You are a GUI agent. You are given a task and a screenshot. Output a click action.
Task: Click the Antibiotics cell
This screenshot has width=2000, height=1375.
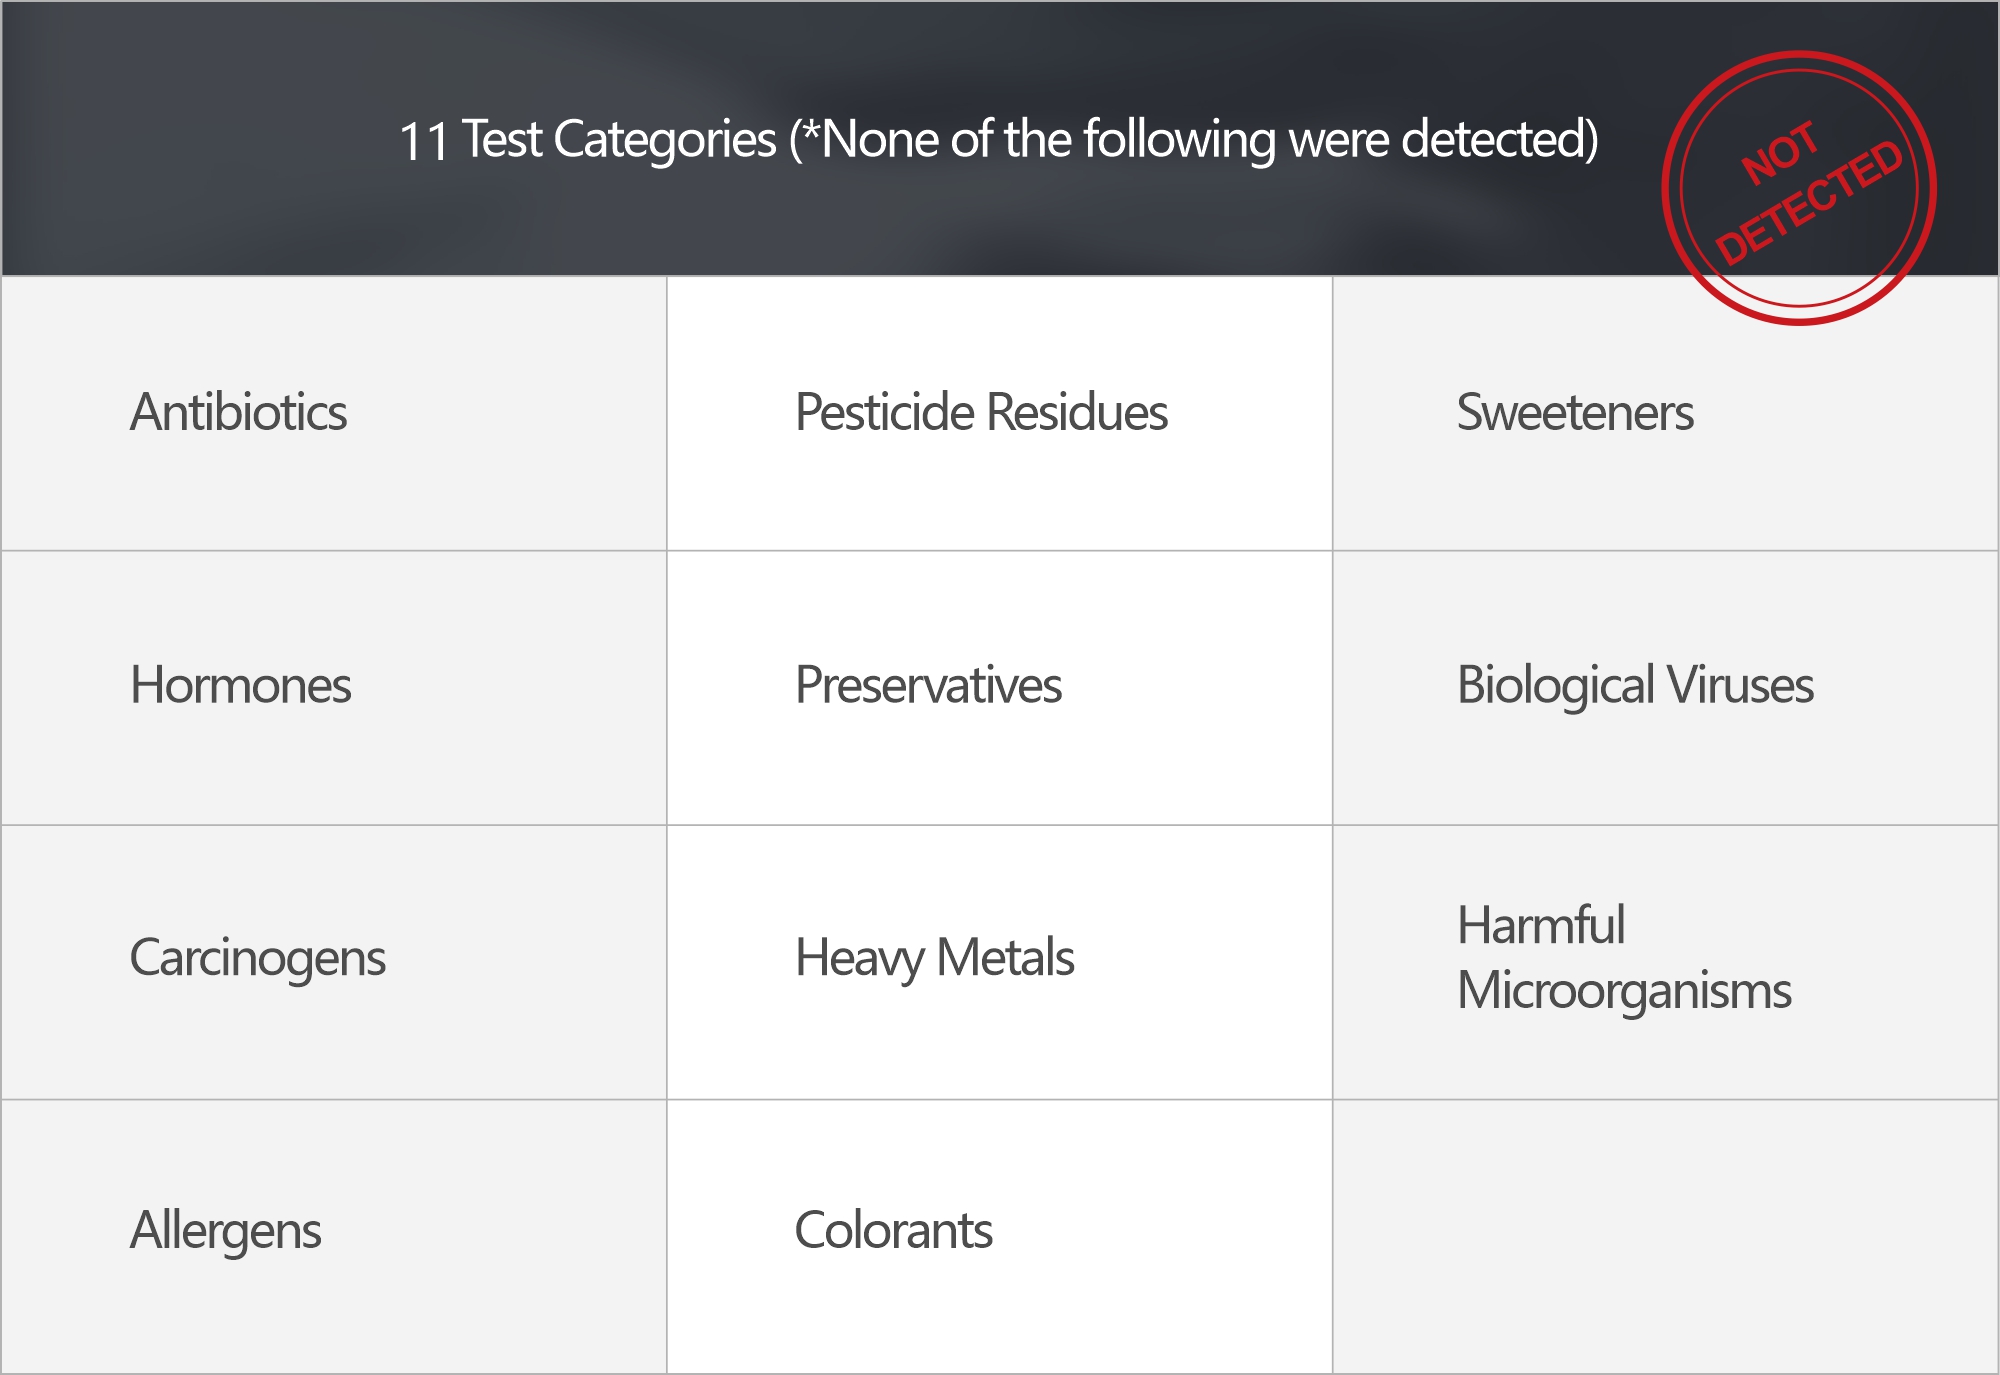(x=238, y=413)
